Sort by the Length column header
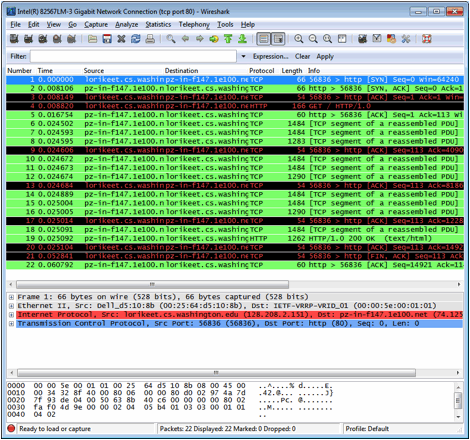 point(292,71)
